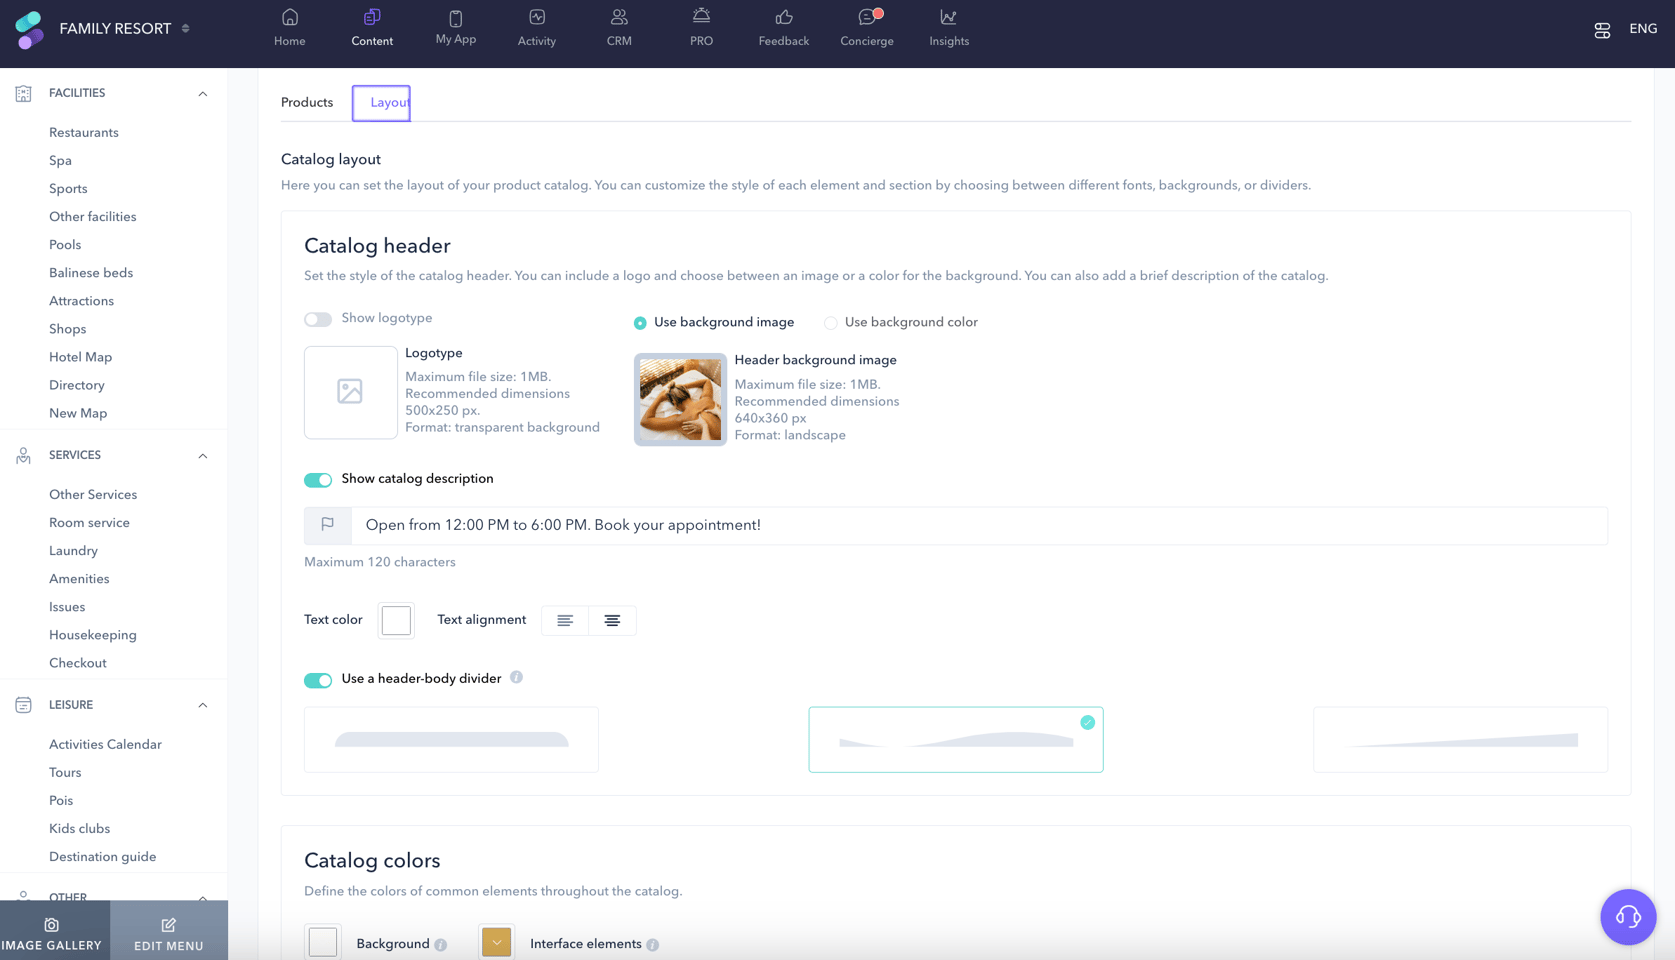Collapse the Leisure sidebar section
Screen dimensions: 1675x960
[x=203, y=705]
